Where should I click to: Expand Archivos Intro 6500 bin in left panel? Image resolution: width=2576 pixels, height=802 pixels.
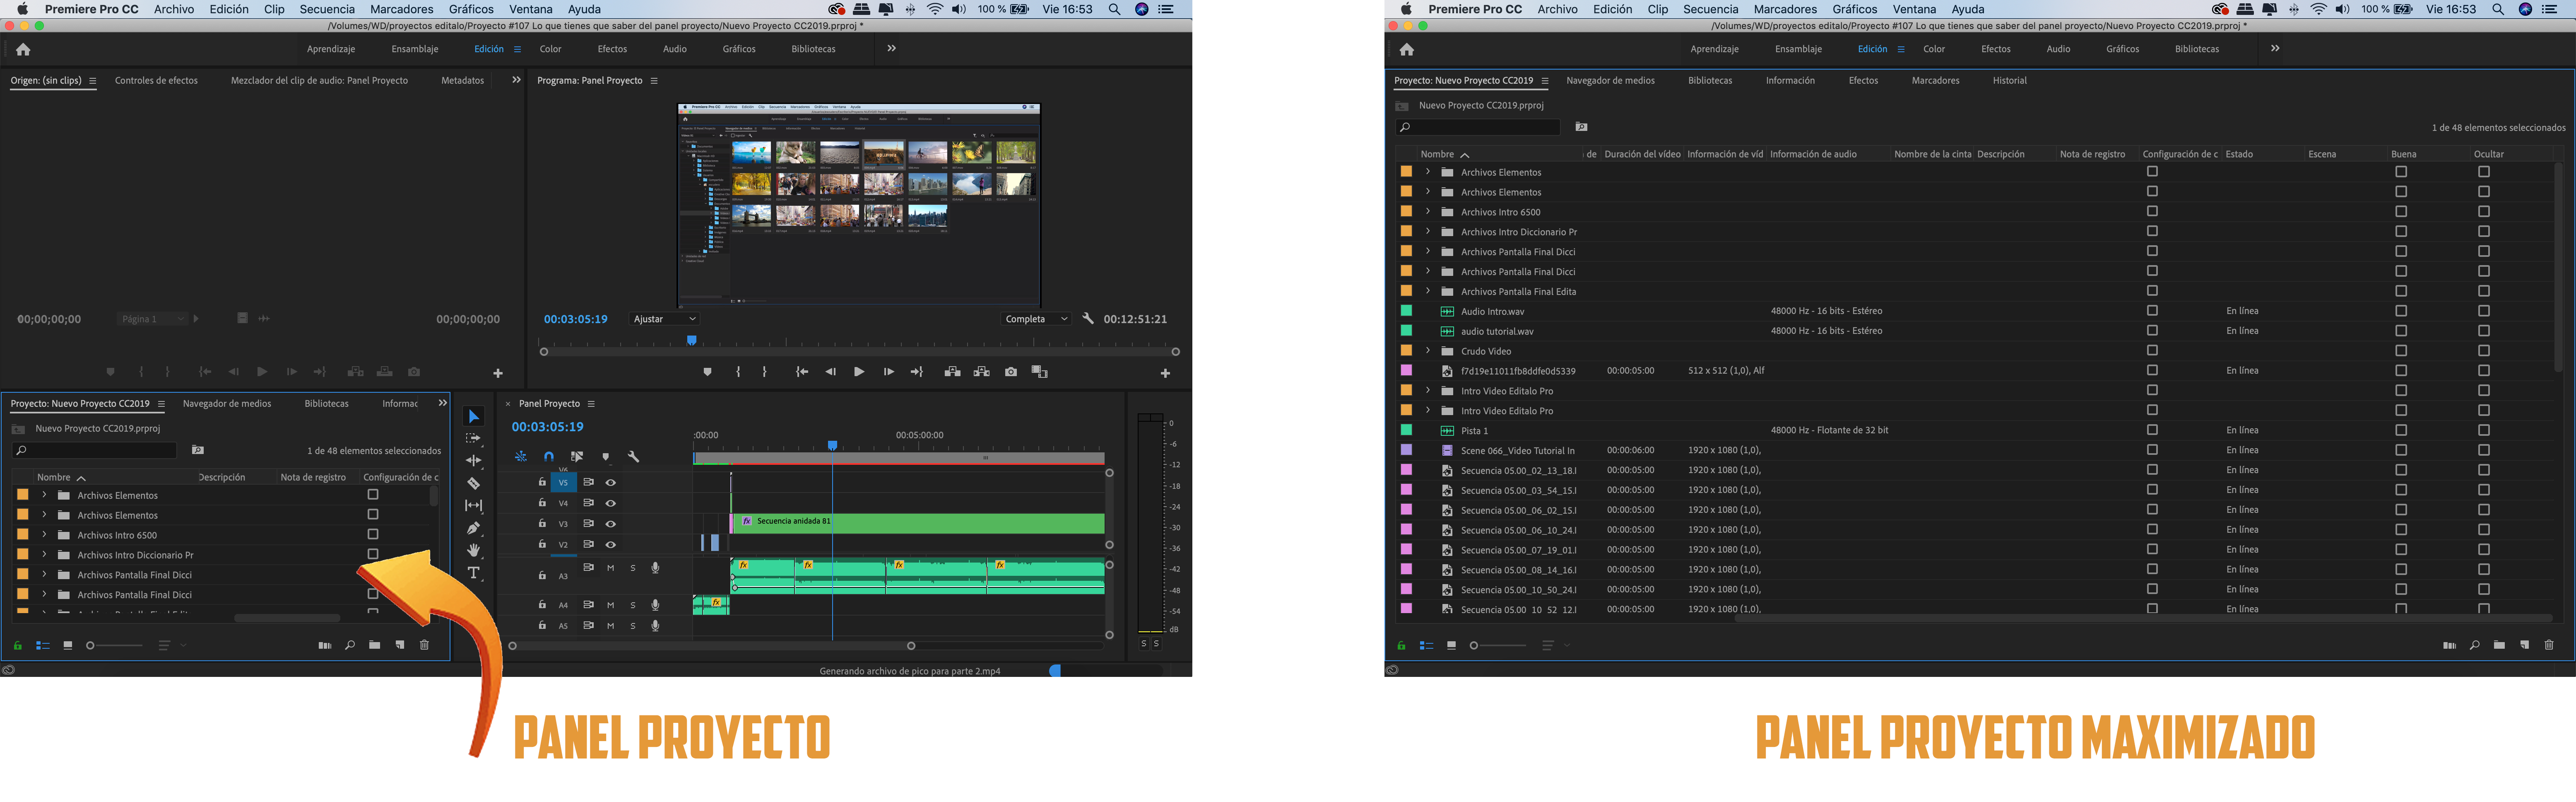44,535
